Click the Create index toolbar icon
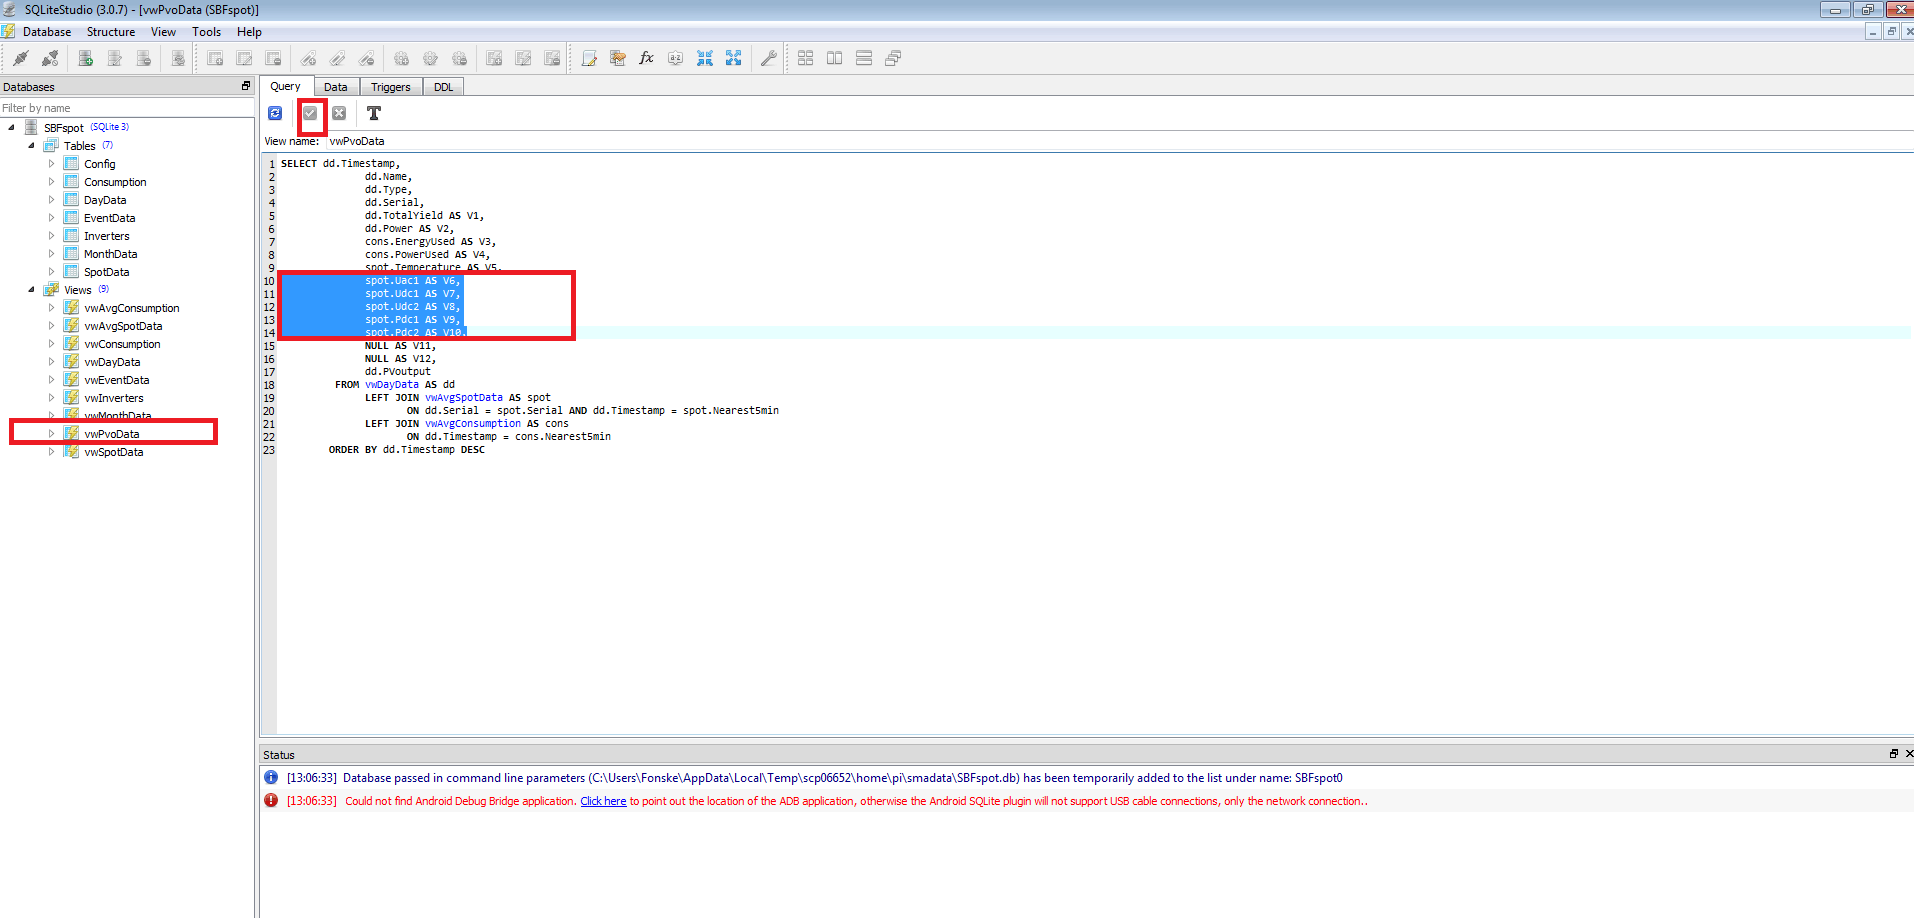The image size is (1914, 918). click(x=309, y=58)
